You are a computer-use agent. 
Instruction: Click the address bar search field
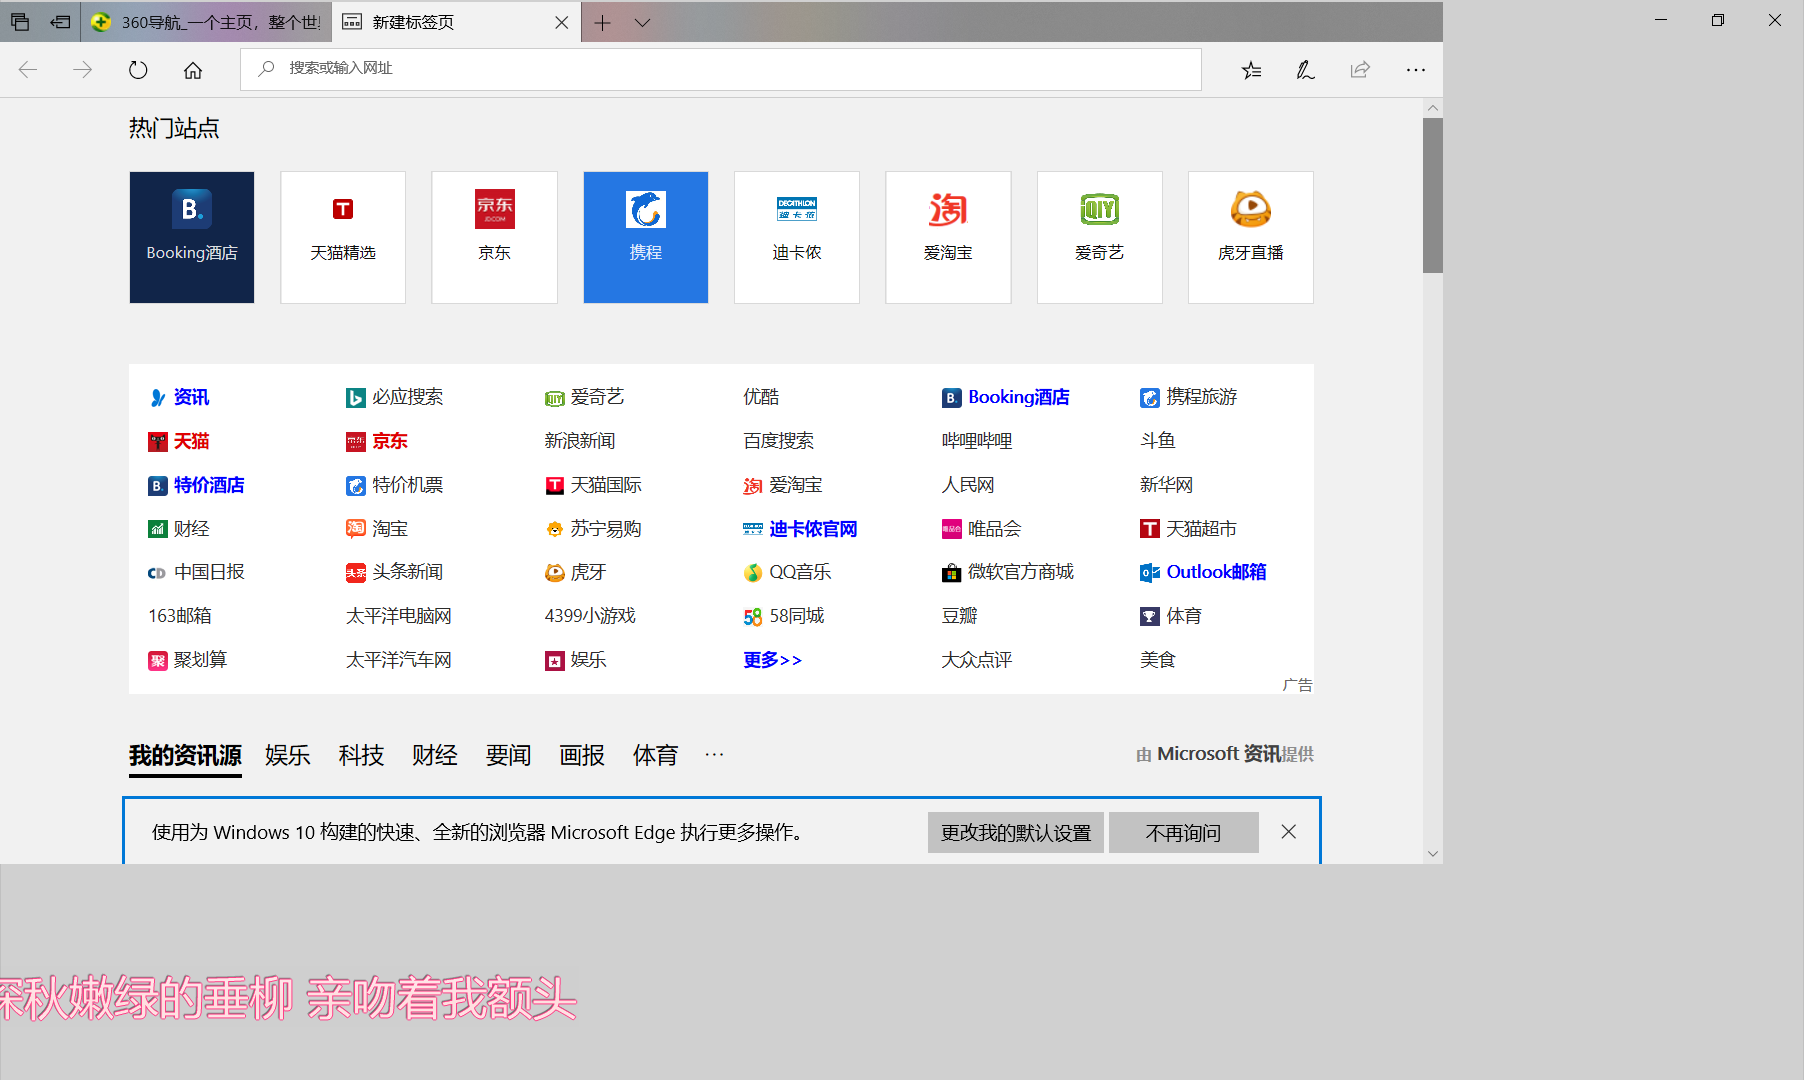(x=720, y=68)
